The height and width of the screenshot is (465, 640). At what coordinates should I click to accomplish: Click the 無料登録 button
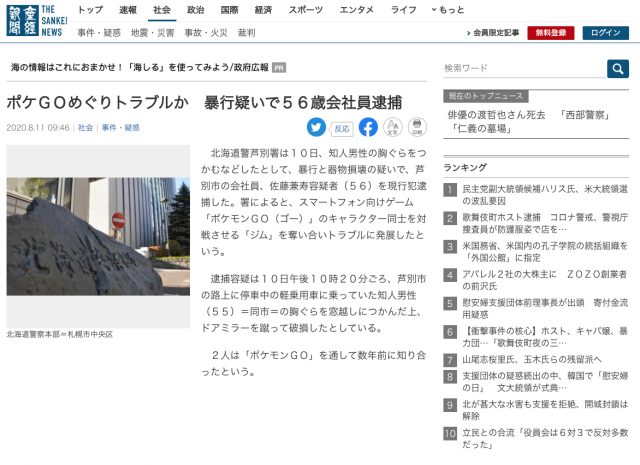pyautogui.click(x=551, y=32)
